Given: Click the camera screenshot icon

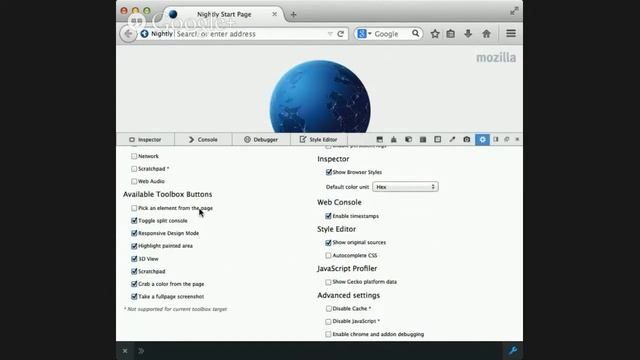Looking at the screenshot, I should (x=467, y=140).
